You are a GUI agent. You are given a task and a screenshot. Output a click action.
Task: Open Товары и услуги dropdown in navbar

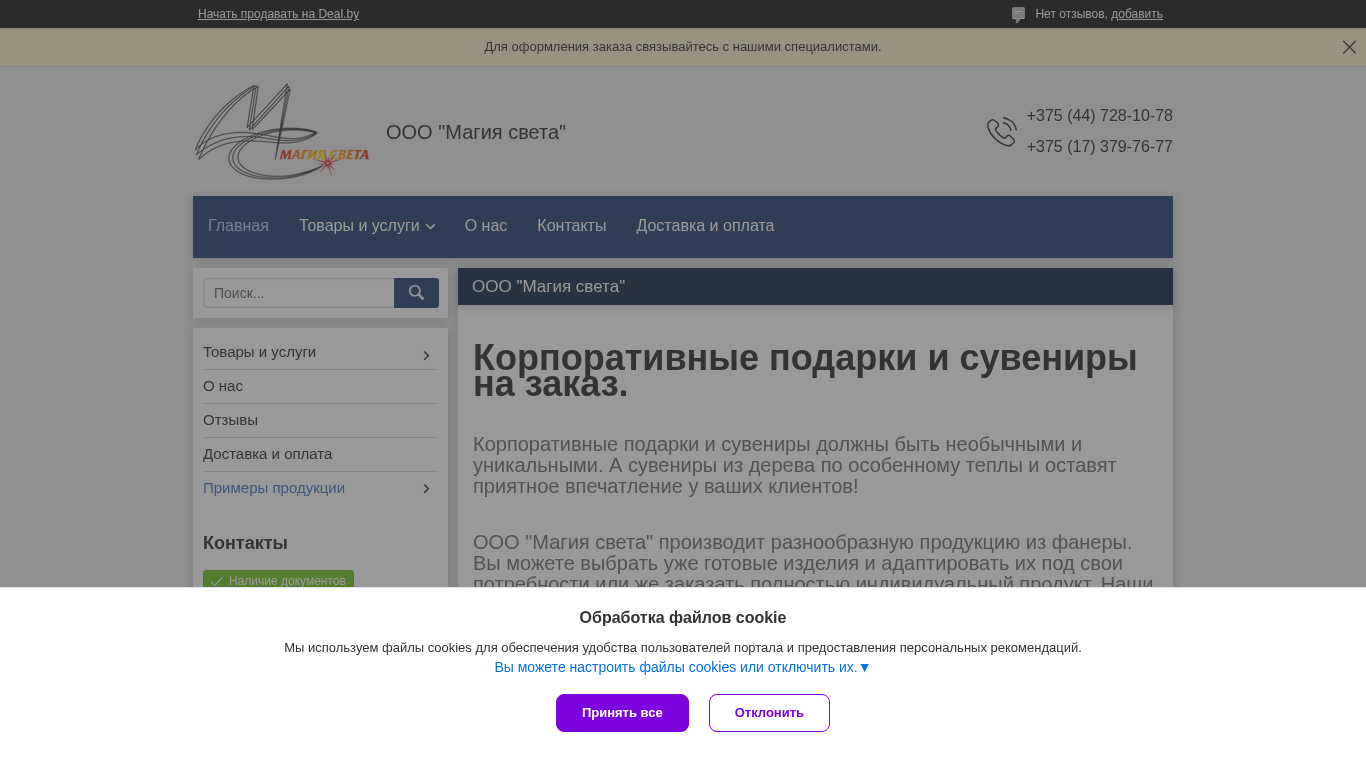coord(367,226)
